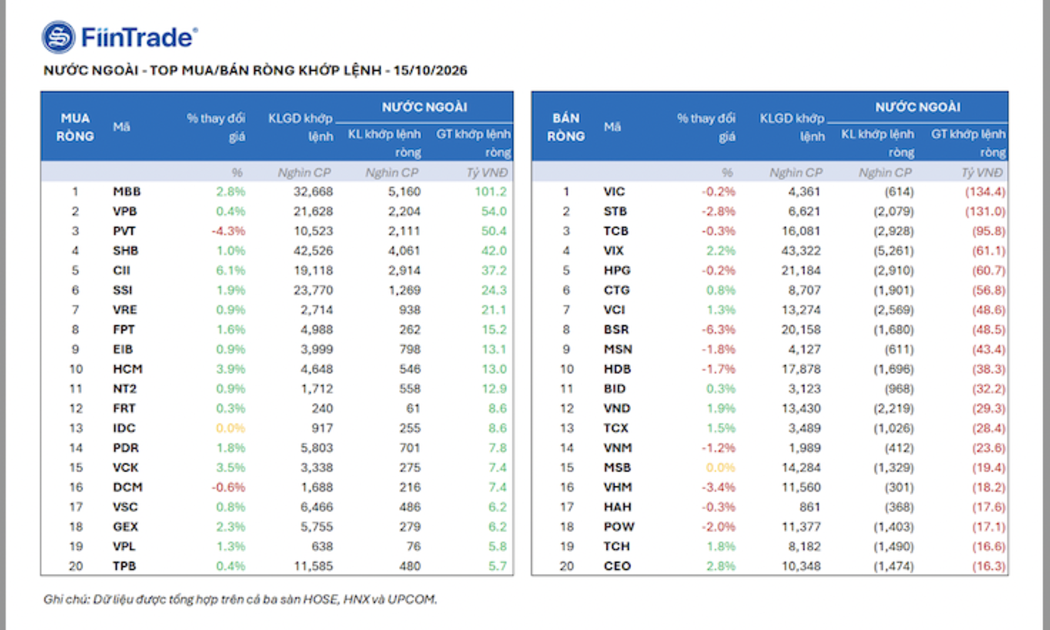1050x630 pixels.
Task: Click the 6.1% price change for CII
Action: [231, 270]
